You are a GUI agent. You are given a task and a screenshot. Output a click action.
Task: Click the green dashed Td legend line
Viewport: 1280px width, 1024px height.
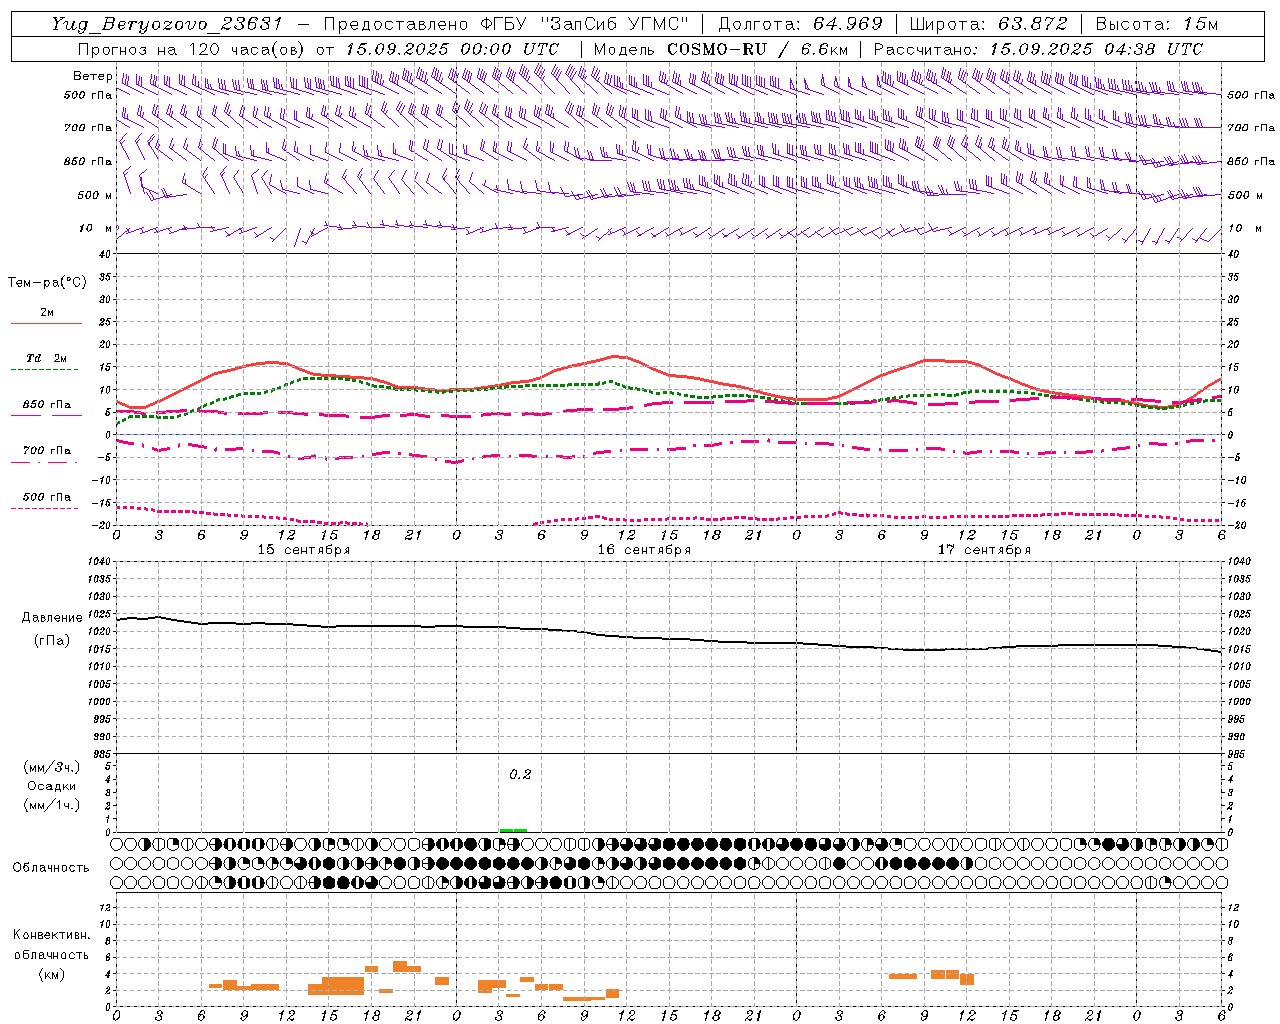[x=46, y=369]
